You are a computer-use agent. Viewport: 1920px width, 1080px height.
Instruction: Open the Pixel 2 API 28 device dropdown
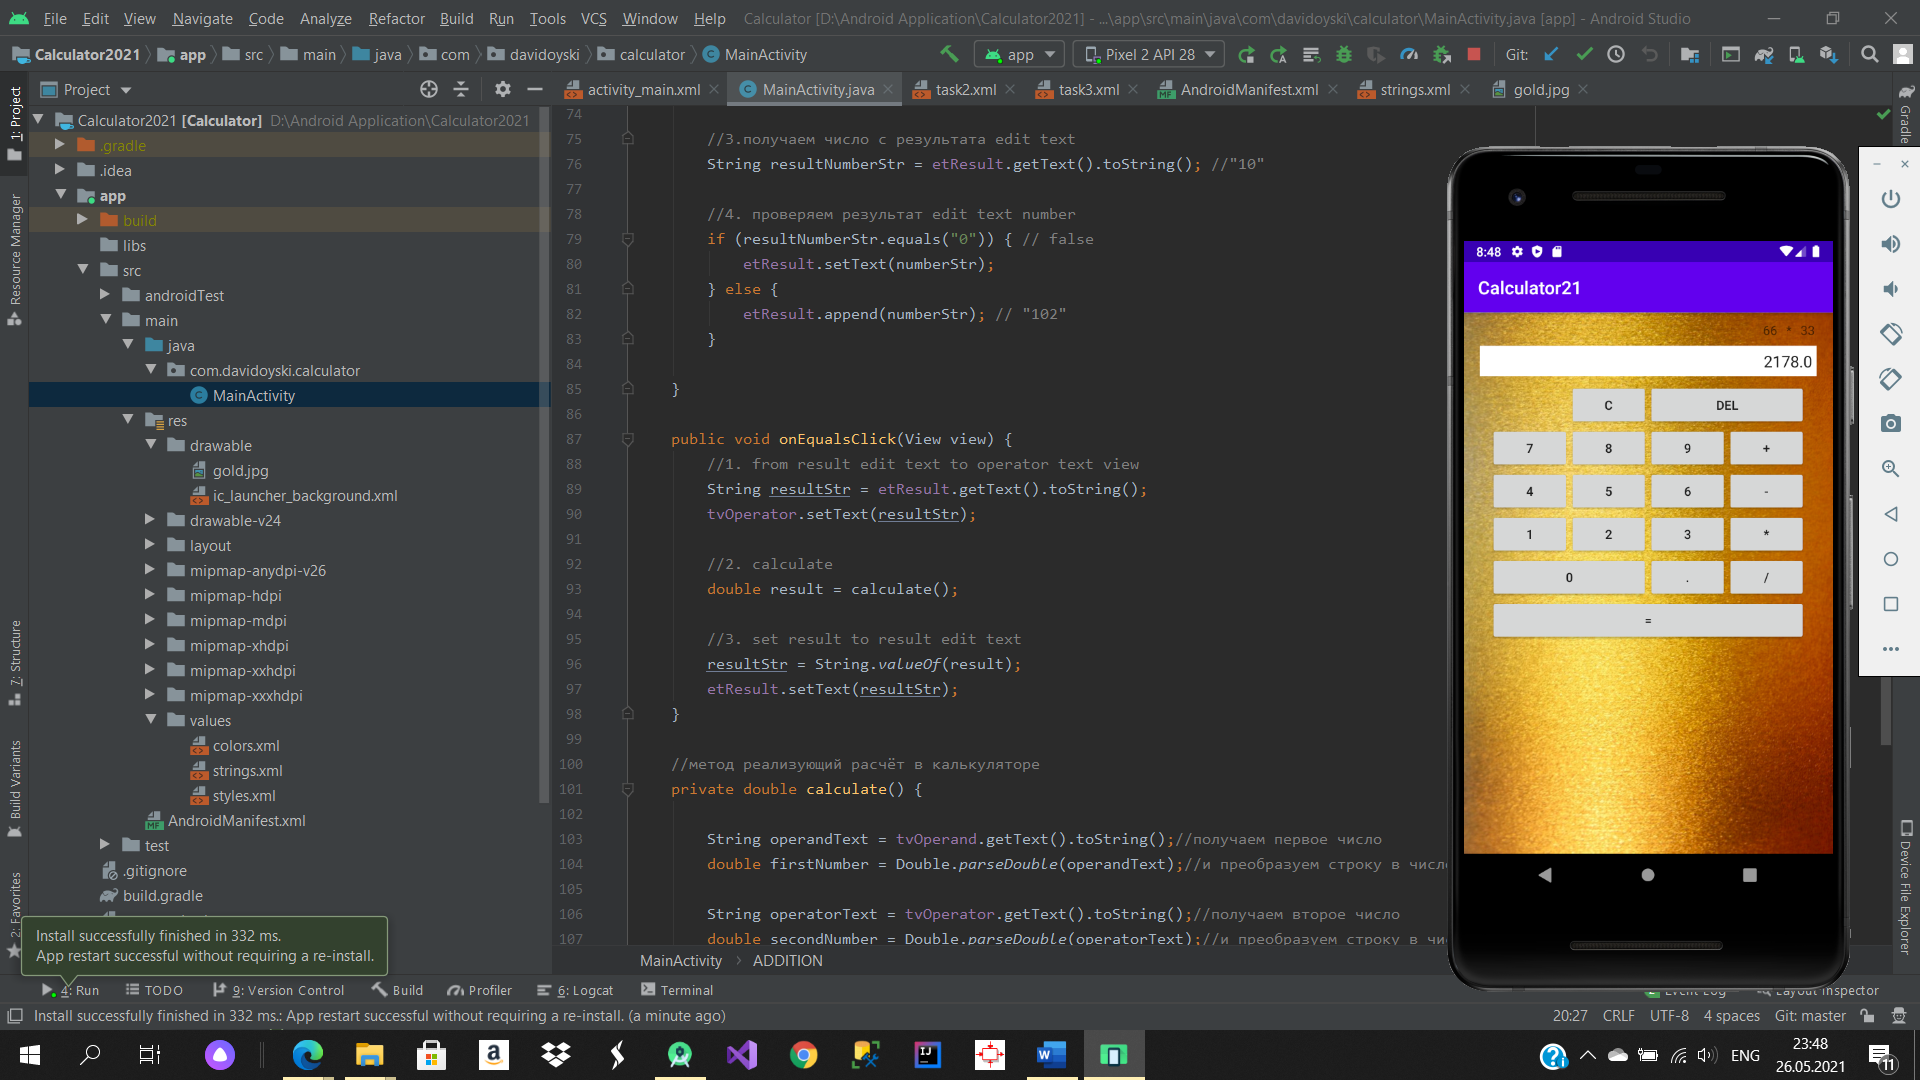click(1148, 54)
